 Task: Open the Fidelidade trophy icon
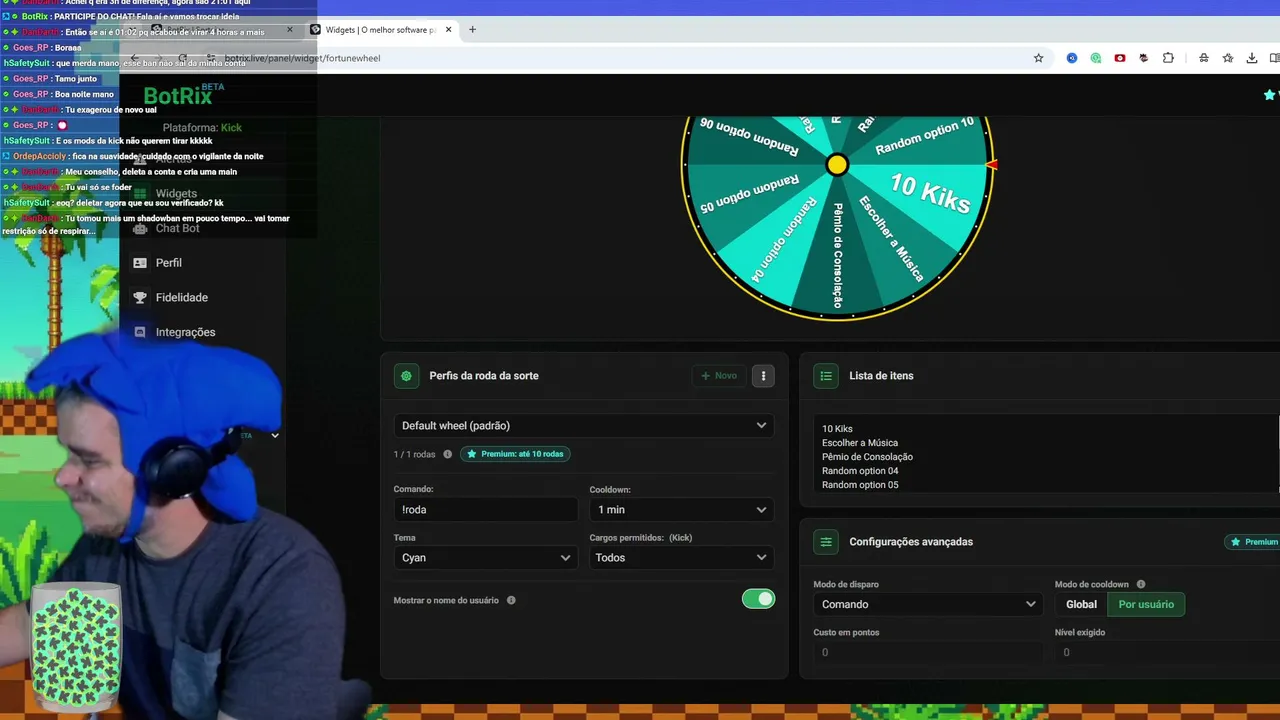[x=140, y=297]
